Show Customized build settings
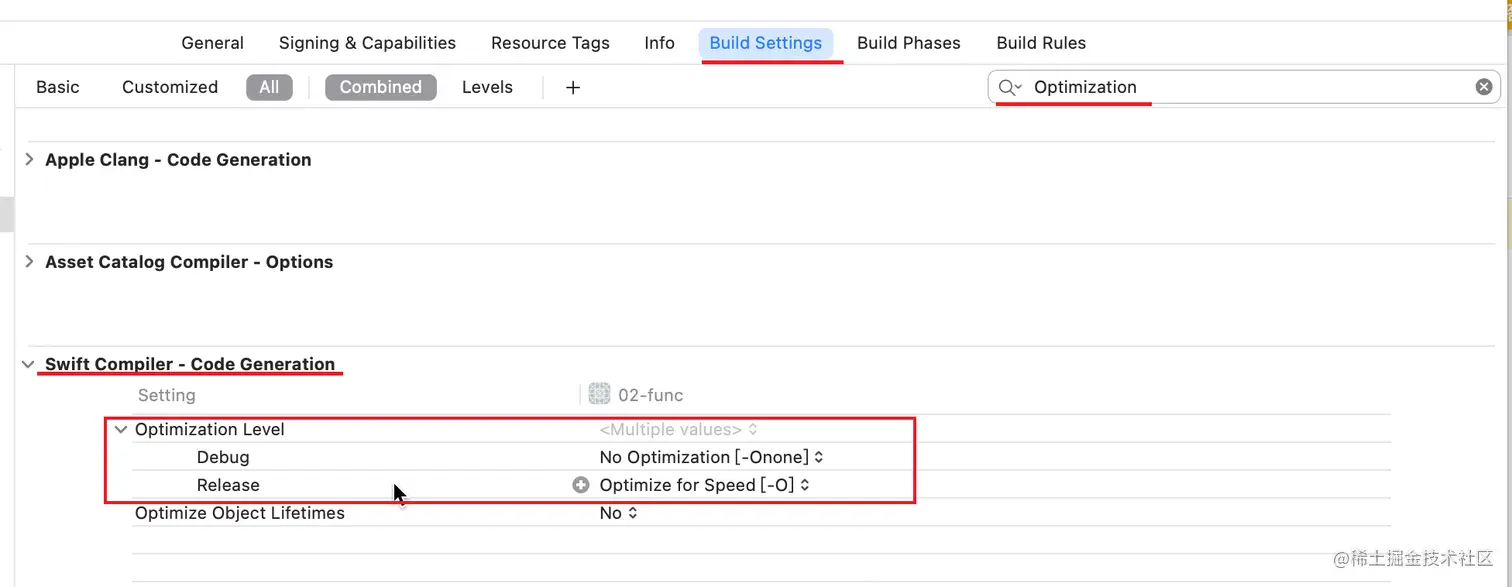Screen dimensions: 1512x587 coord(170,87)
